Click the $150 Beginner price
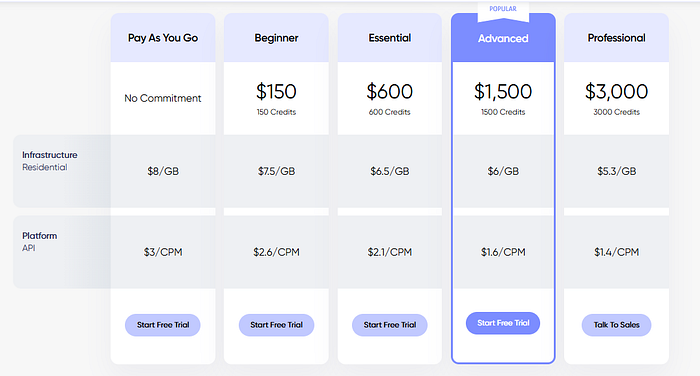Screen dimensions: 700x376 tap(276, 91)
